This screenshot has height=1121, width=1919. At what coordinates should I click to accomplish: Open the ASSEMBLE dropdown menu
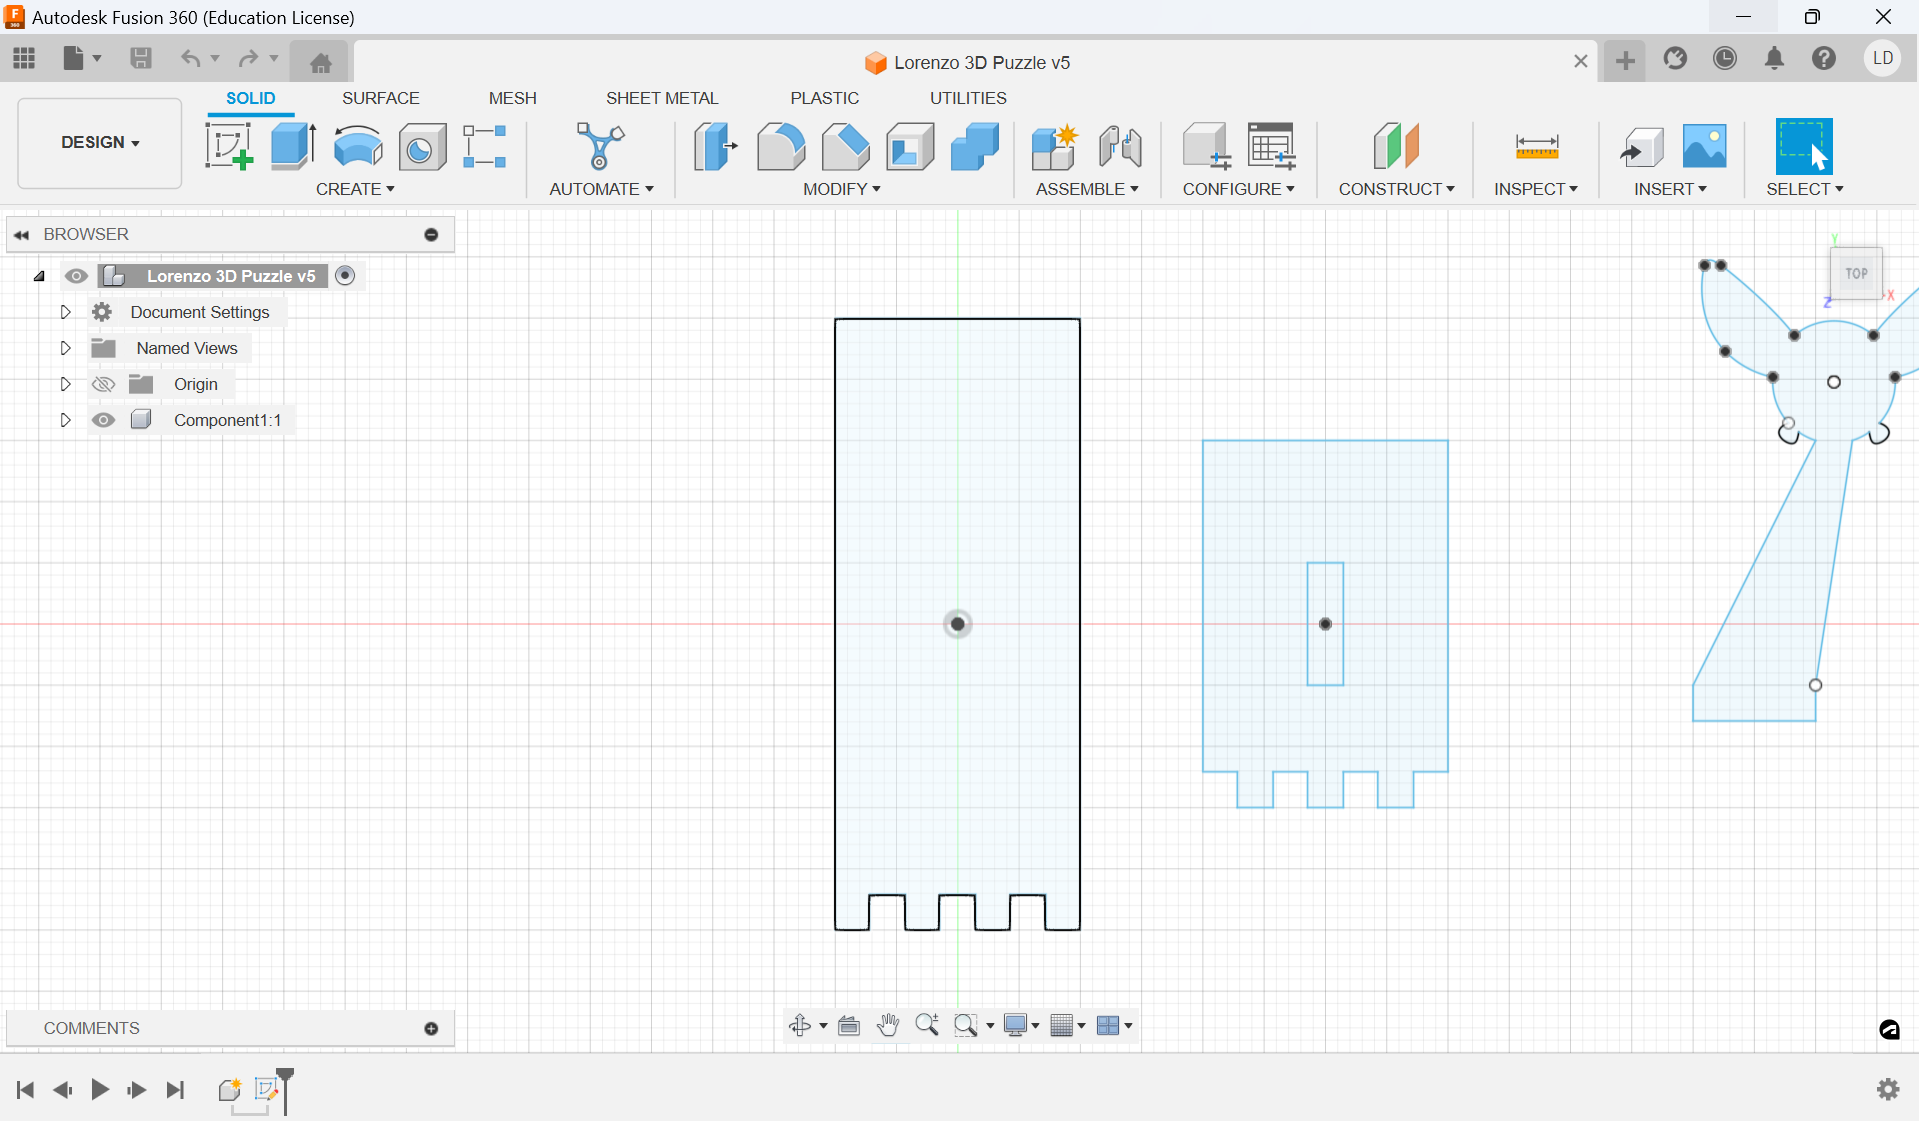coord(1087,189)
